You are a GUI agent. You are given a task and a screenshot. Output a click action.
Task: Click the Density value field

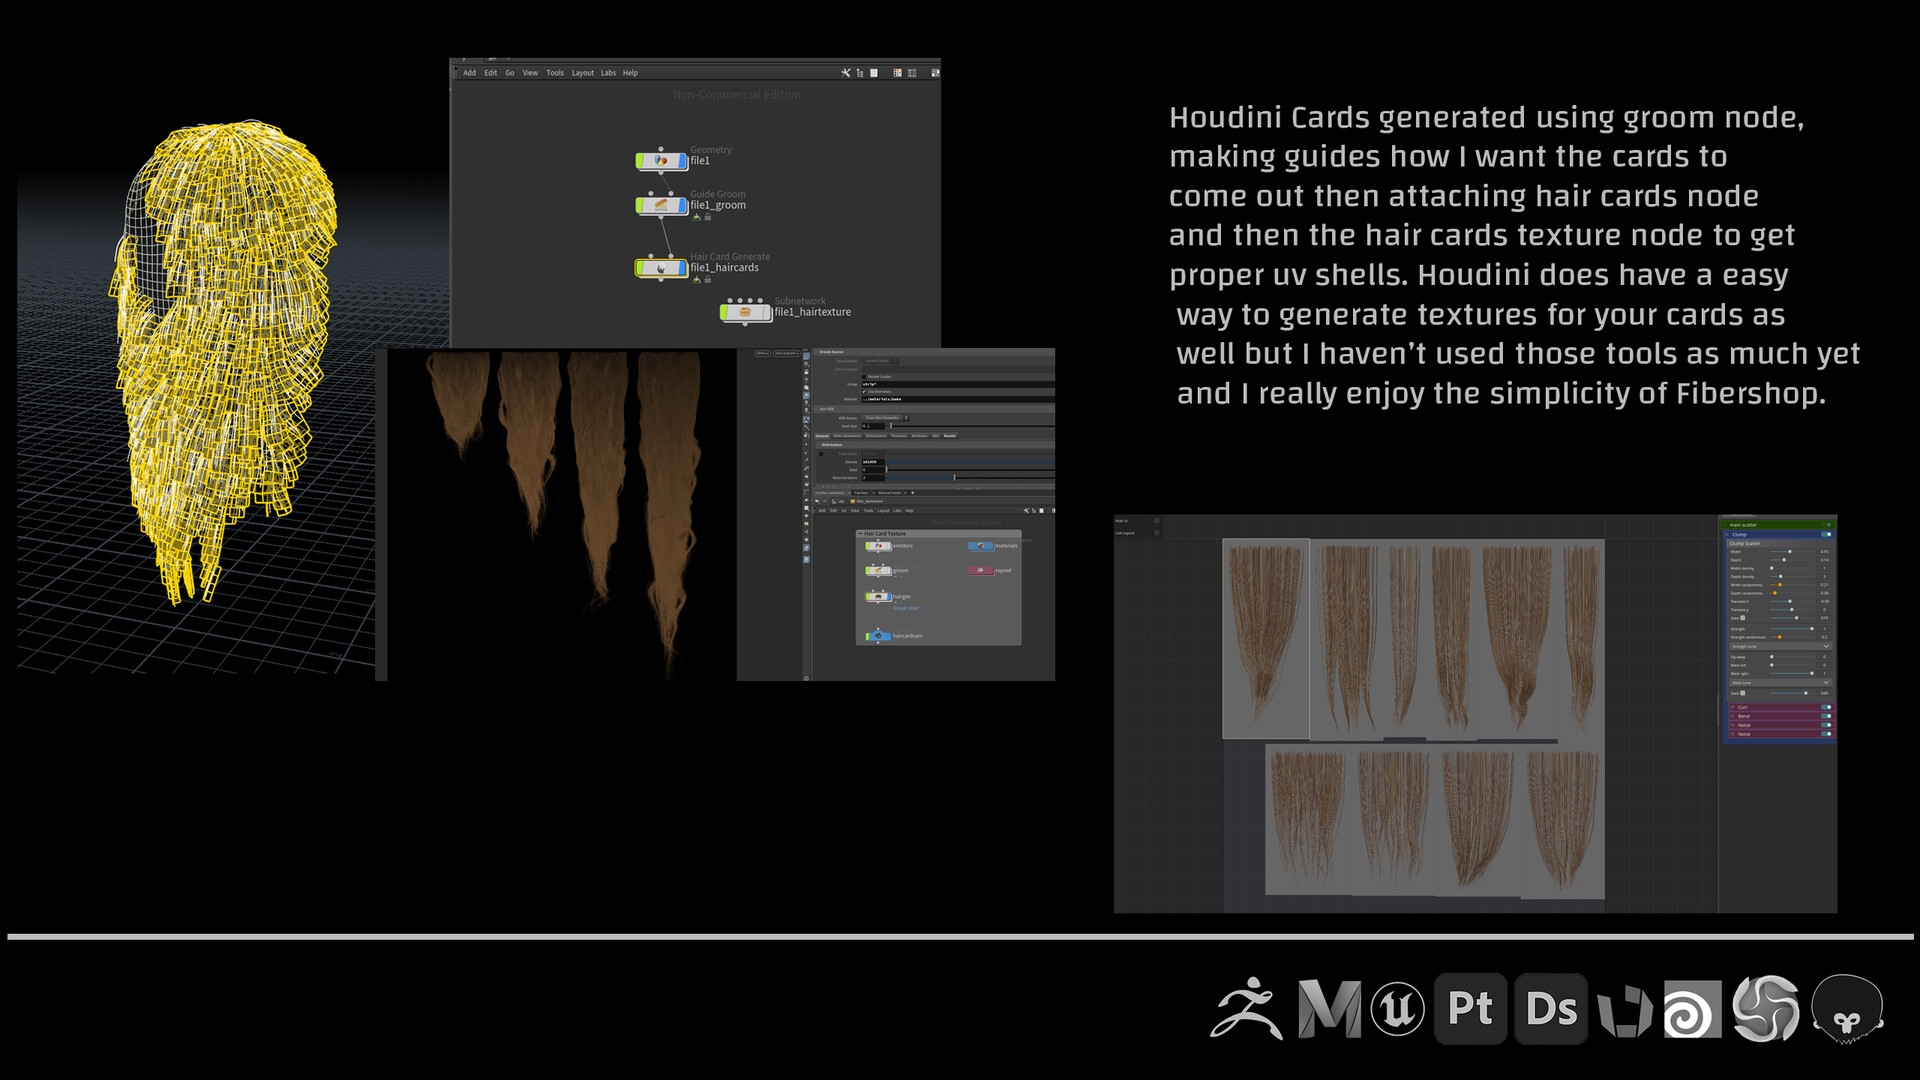point(873,462)
